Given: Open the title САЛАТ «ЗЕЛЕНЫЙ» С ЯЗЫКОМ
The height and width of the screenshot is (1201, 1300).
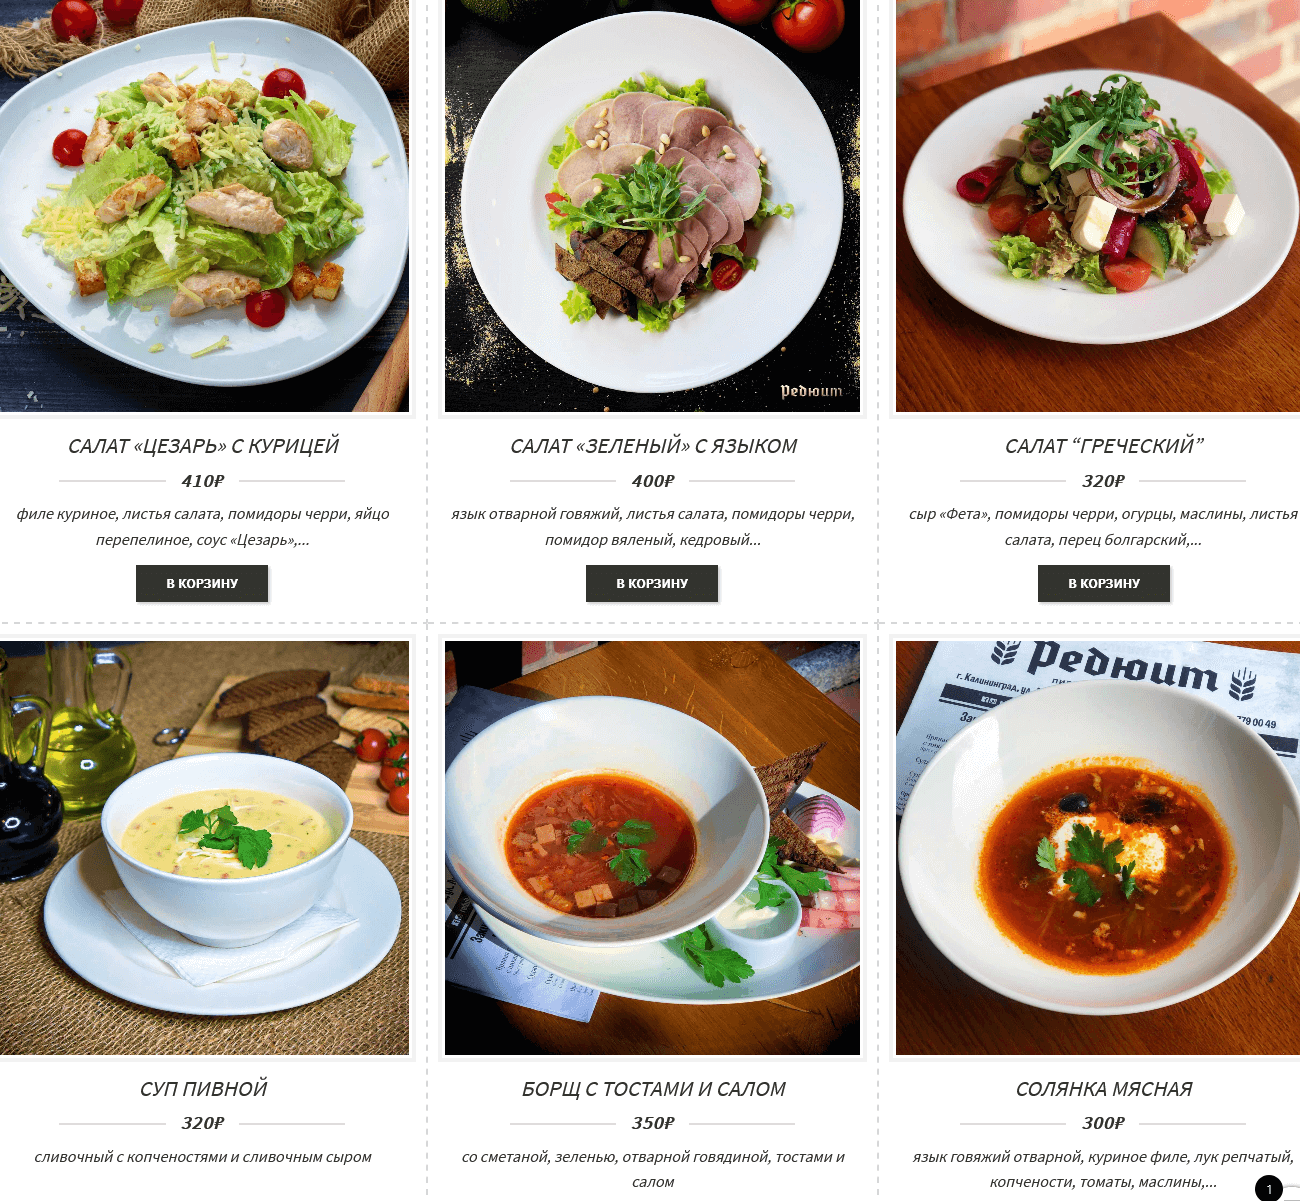Looking at the screenshot, I should point(653,446).
